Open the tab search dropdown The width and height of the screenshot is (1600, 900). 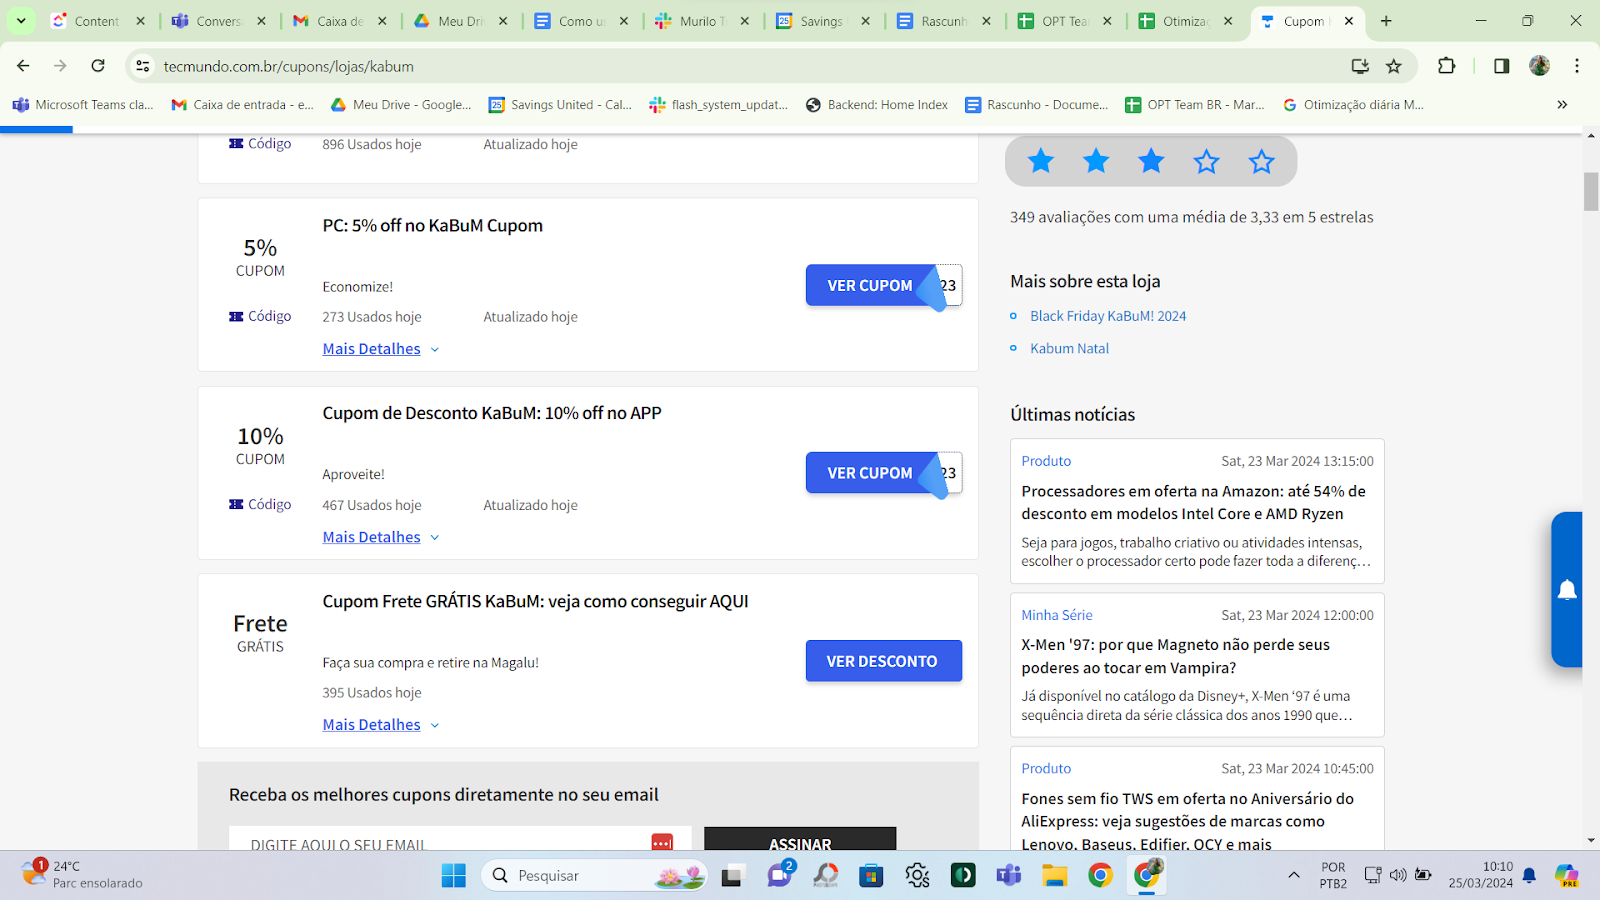coord(21,21)
